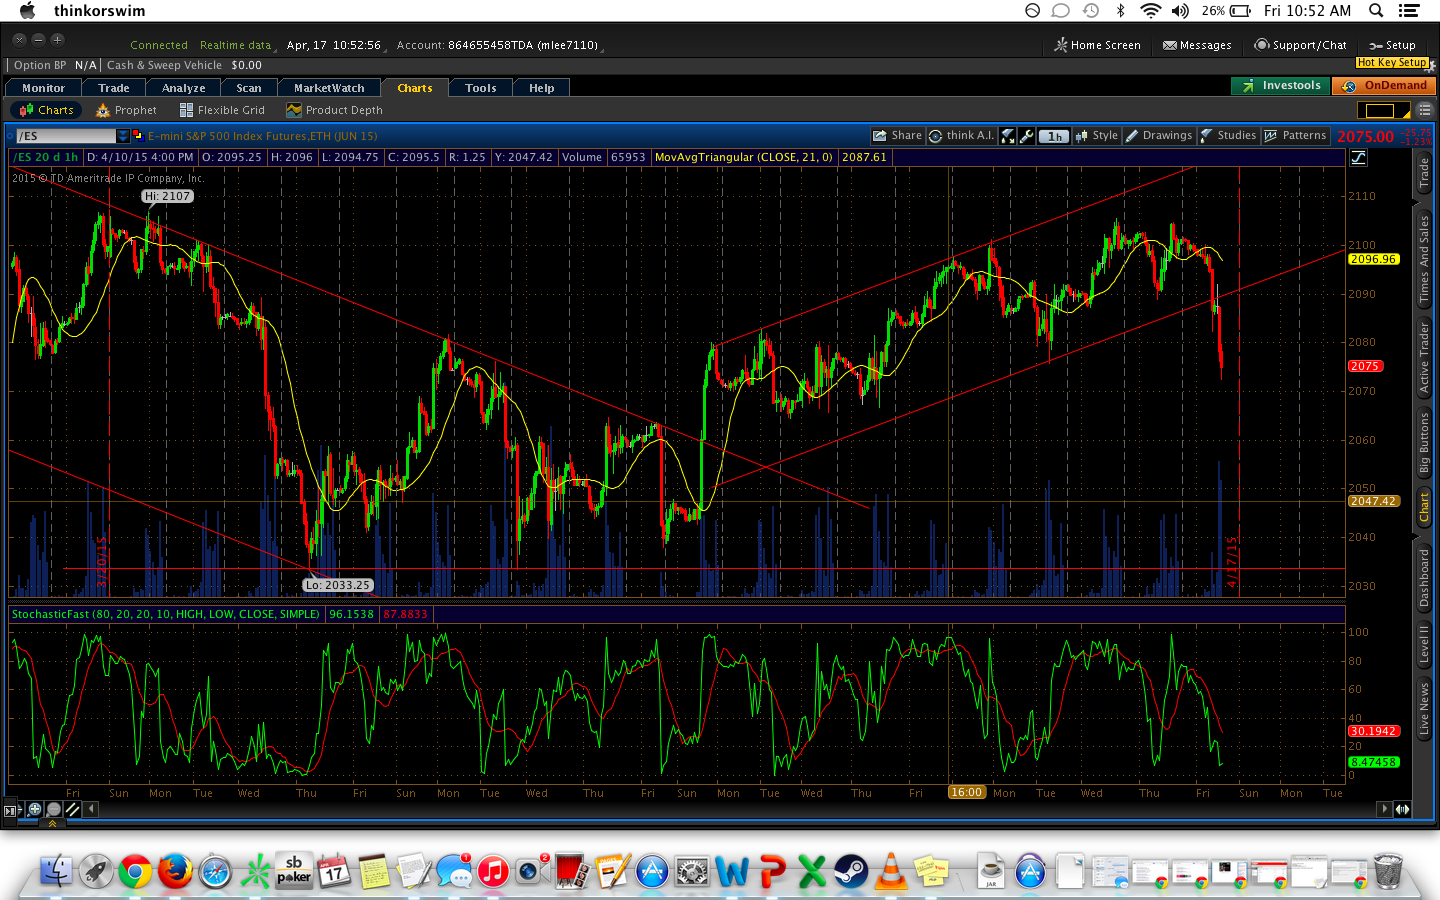
Task: Click the symbol link color squares icon
Action: coord(138,136)
